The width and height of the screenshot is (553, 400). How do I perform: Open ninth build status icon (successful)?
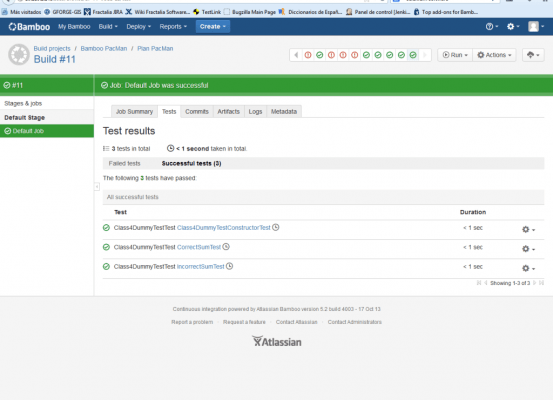[401, 55]
